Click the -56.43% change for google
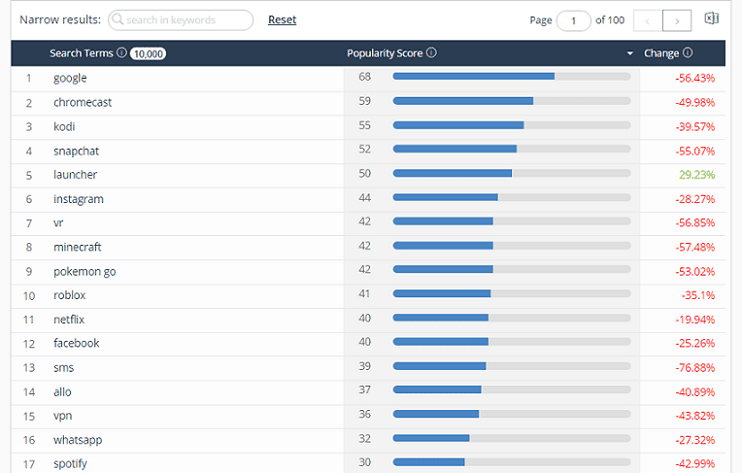The image size is (742, 473). pyautogui.click(x=695, y=79)
